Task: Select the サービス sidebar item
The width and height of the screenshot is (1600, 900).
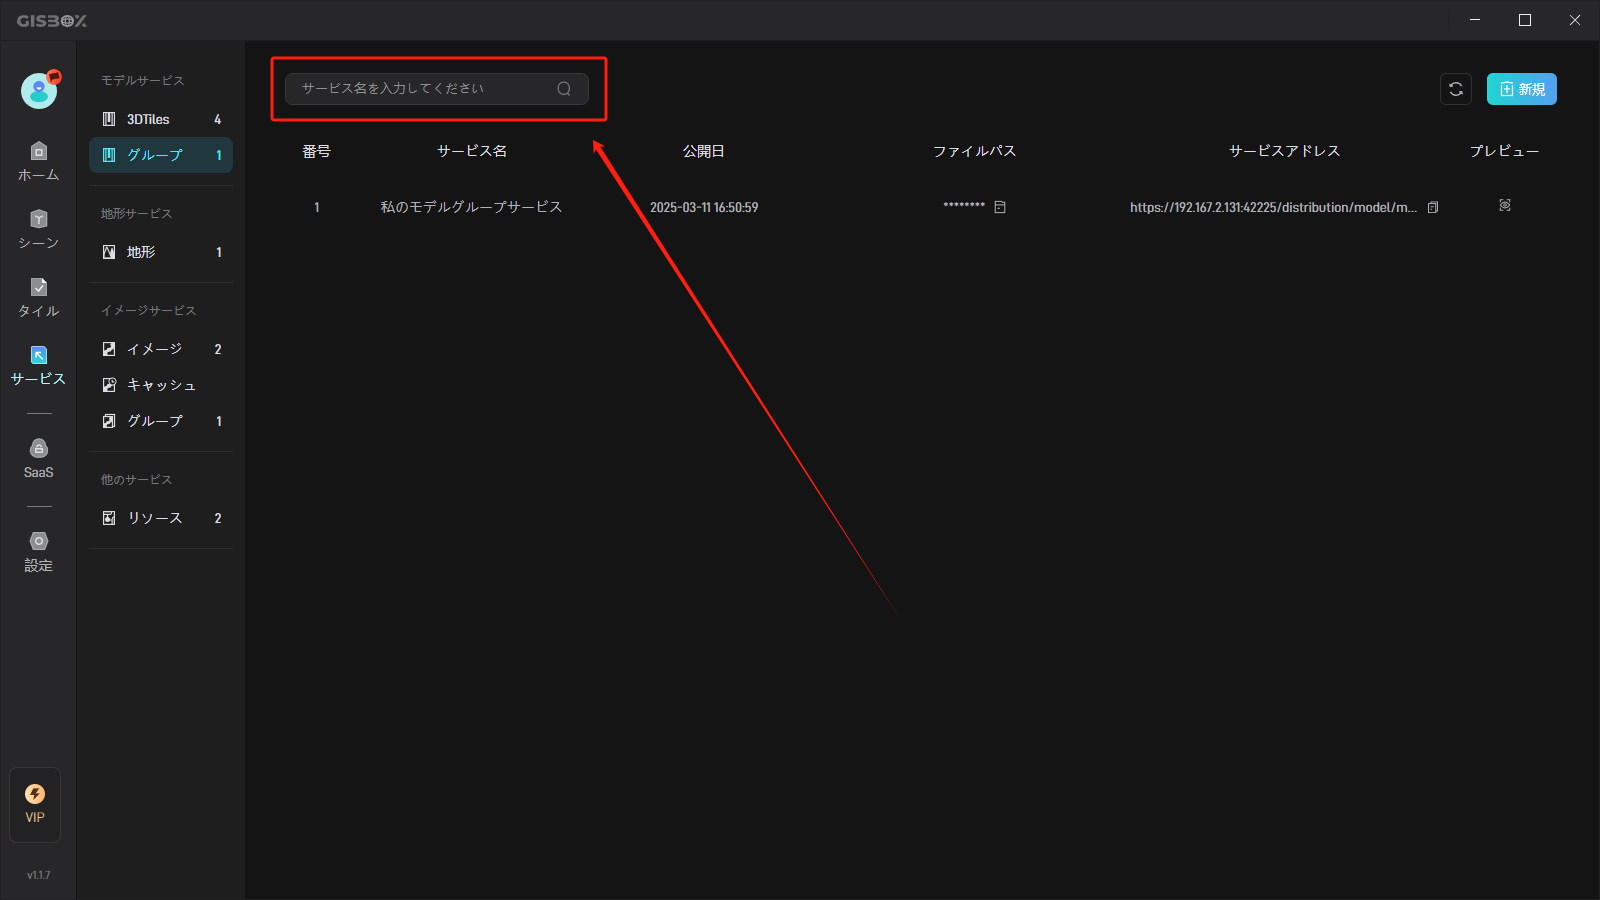Action: point(38,366)
